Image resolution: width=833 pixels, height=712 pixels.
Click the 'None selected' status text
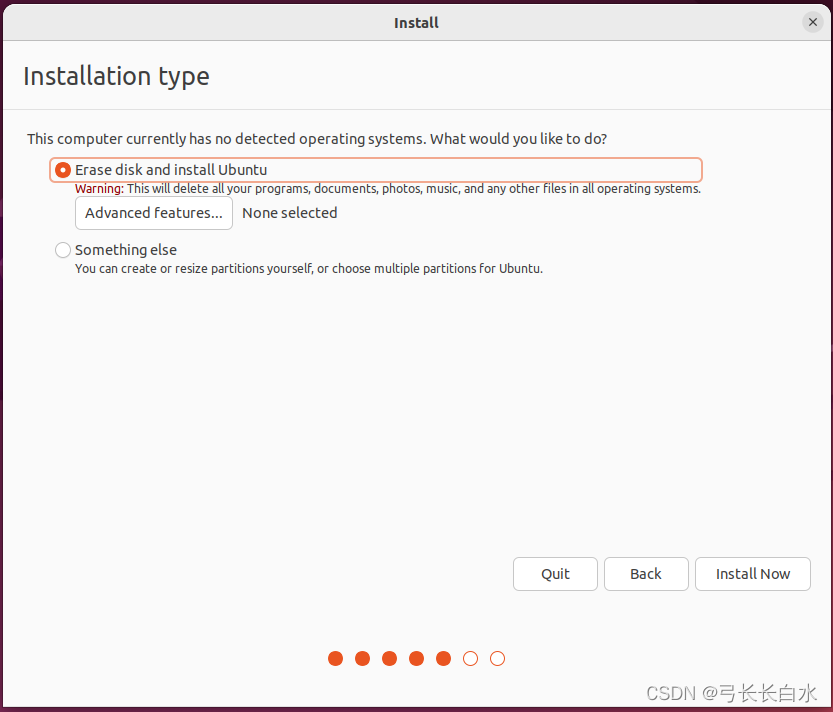point(290,213)
